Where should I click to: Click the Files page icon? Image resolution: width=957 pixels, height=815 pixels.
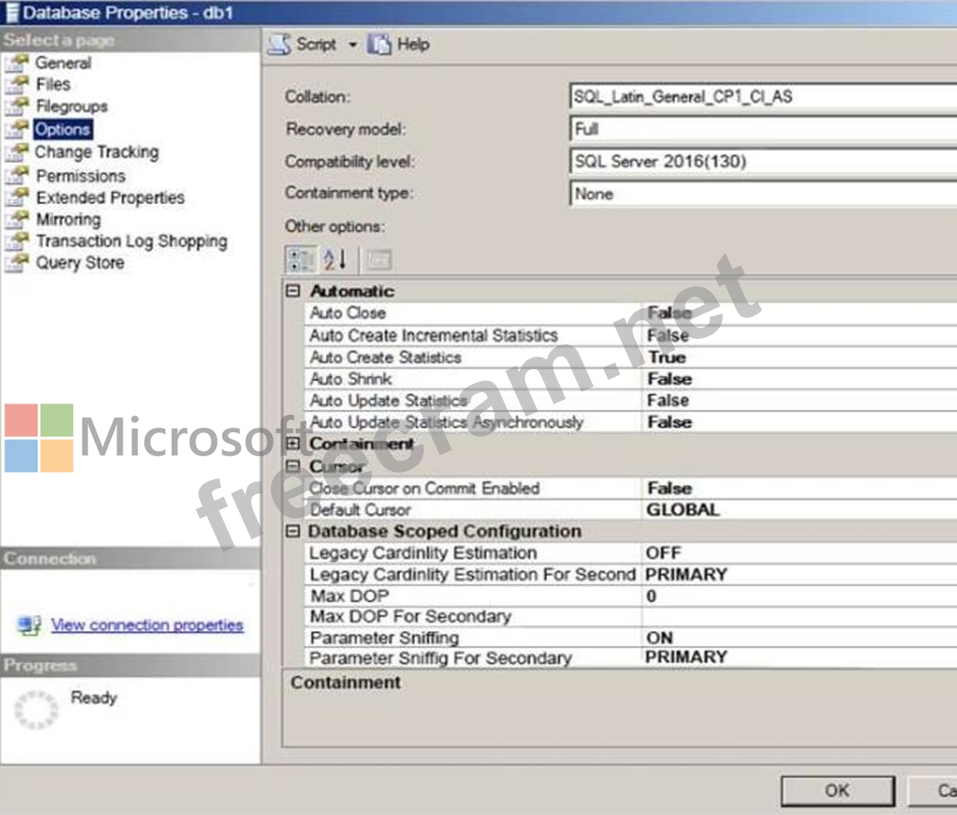click(x=17, y=84)
